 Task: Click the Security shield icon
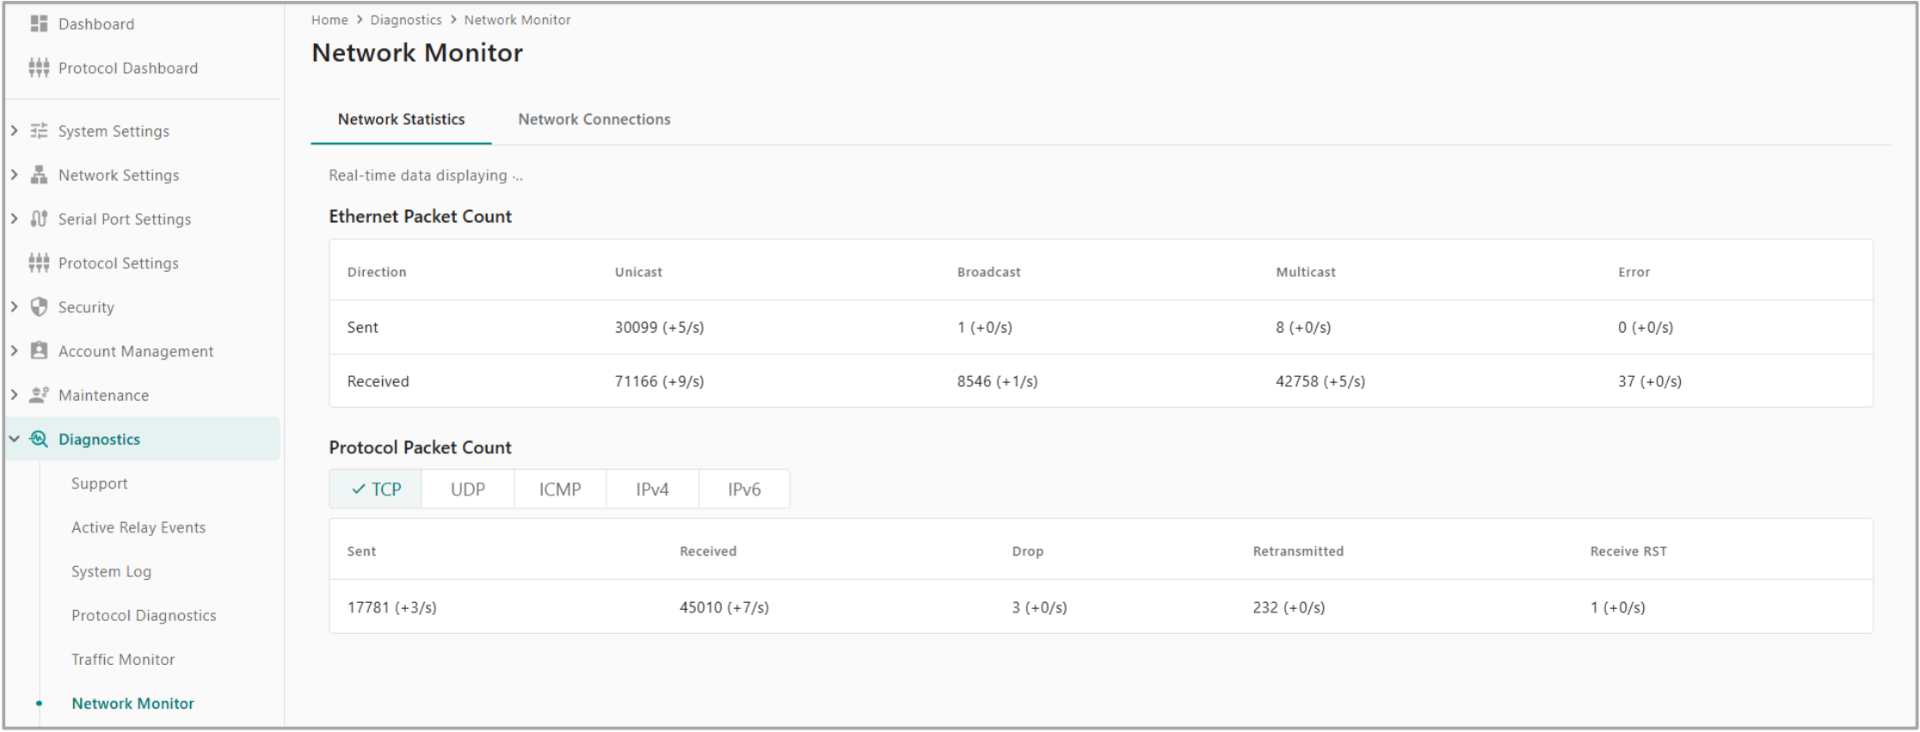(x=39, y=307)
